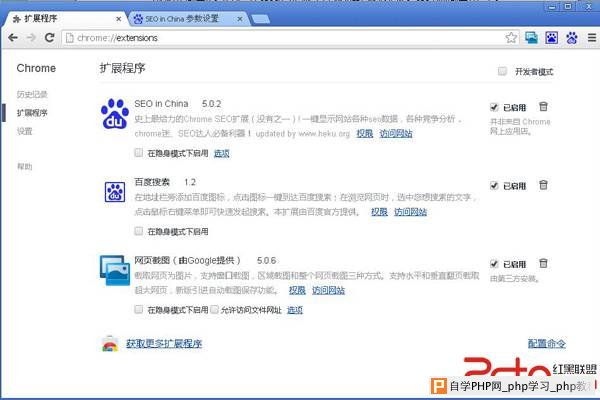Reload the extensions page
Screen dimensions: 600x400
point(49,38)
